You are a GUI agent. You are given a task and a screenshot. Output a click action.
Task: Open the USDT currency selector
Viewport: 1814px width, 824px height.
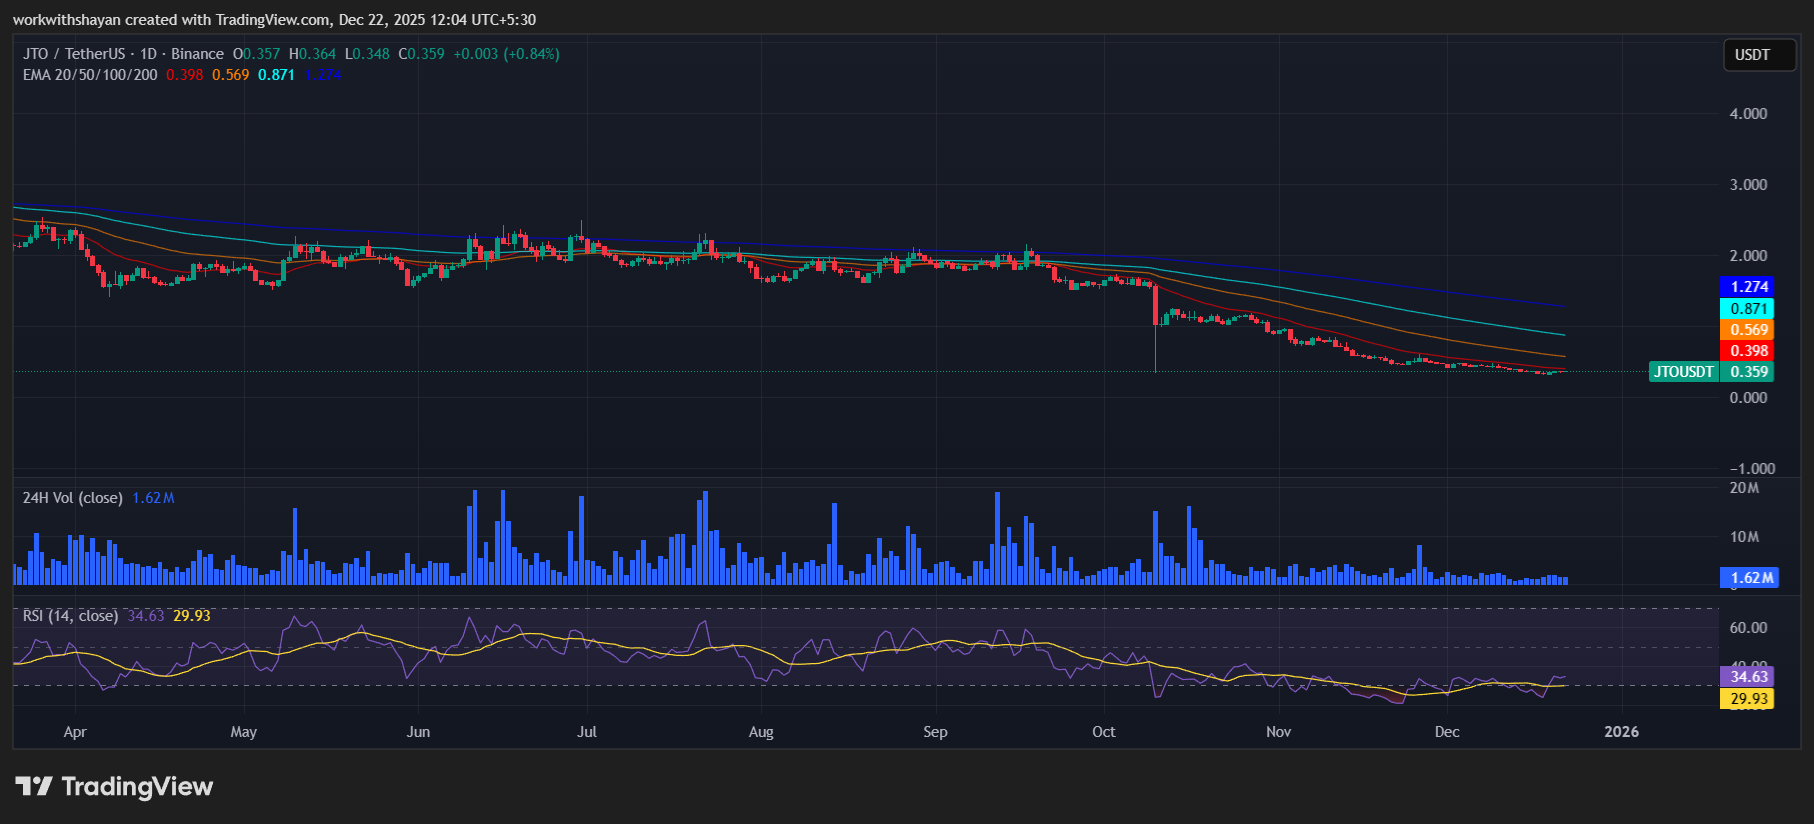(x=1752, y=55)
